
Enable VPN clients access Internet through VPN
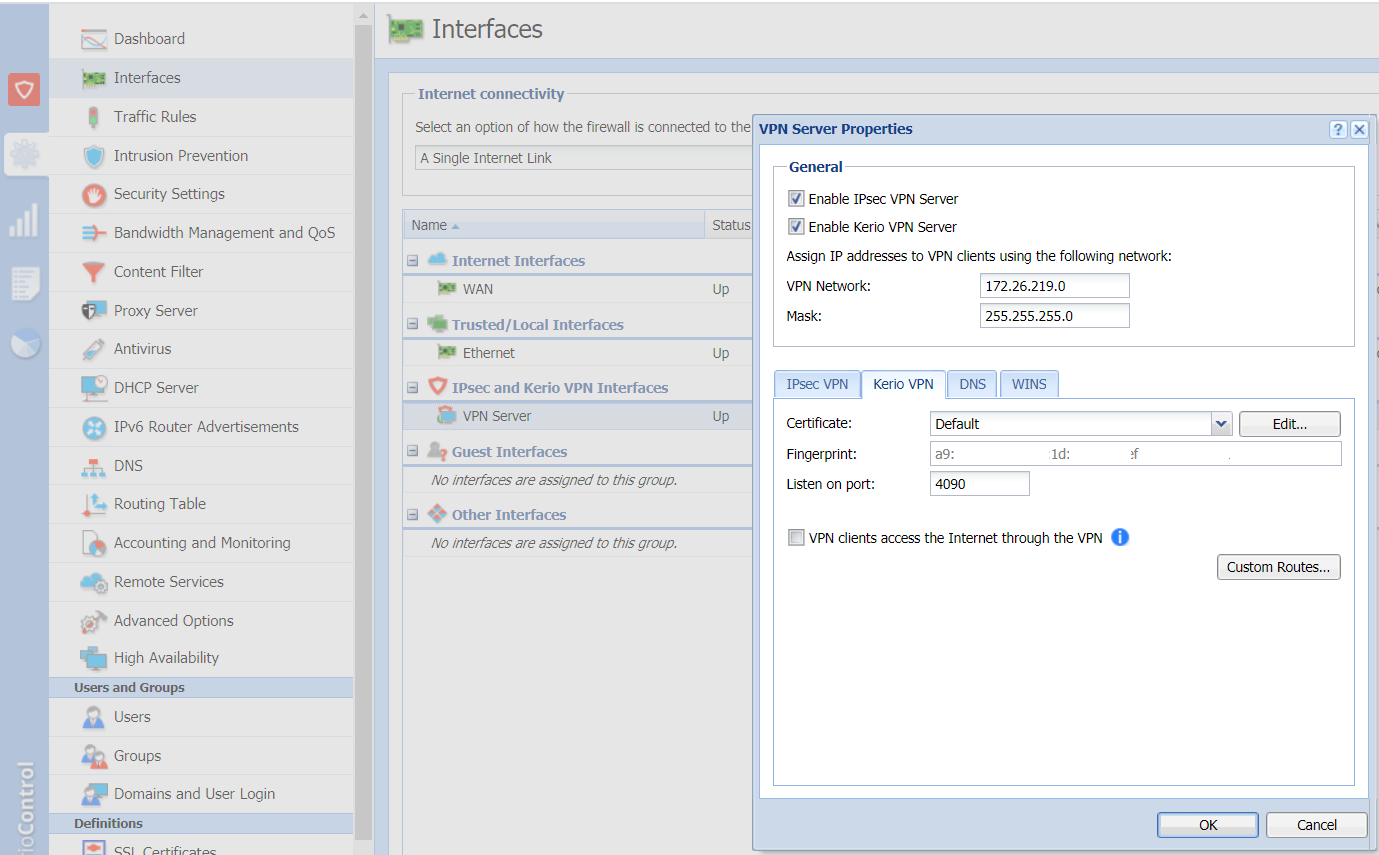pos(796,538)
